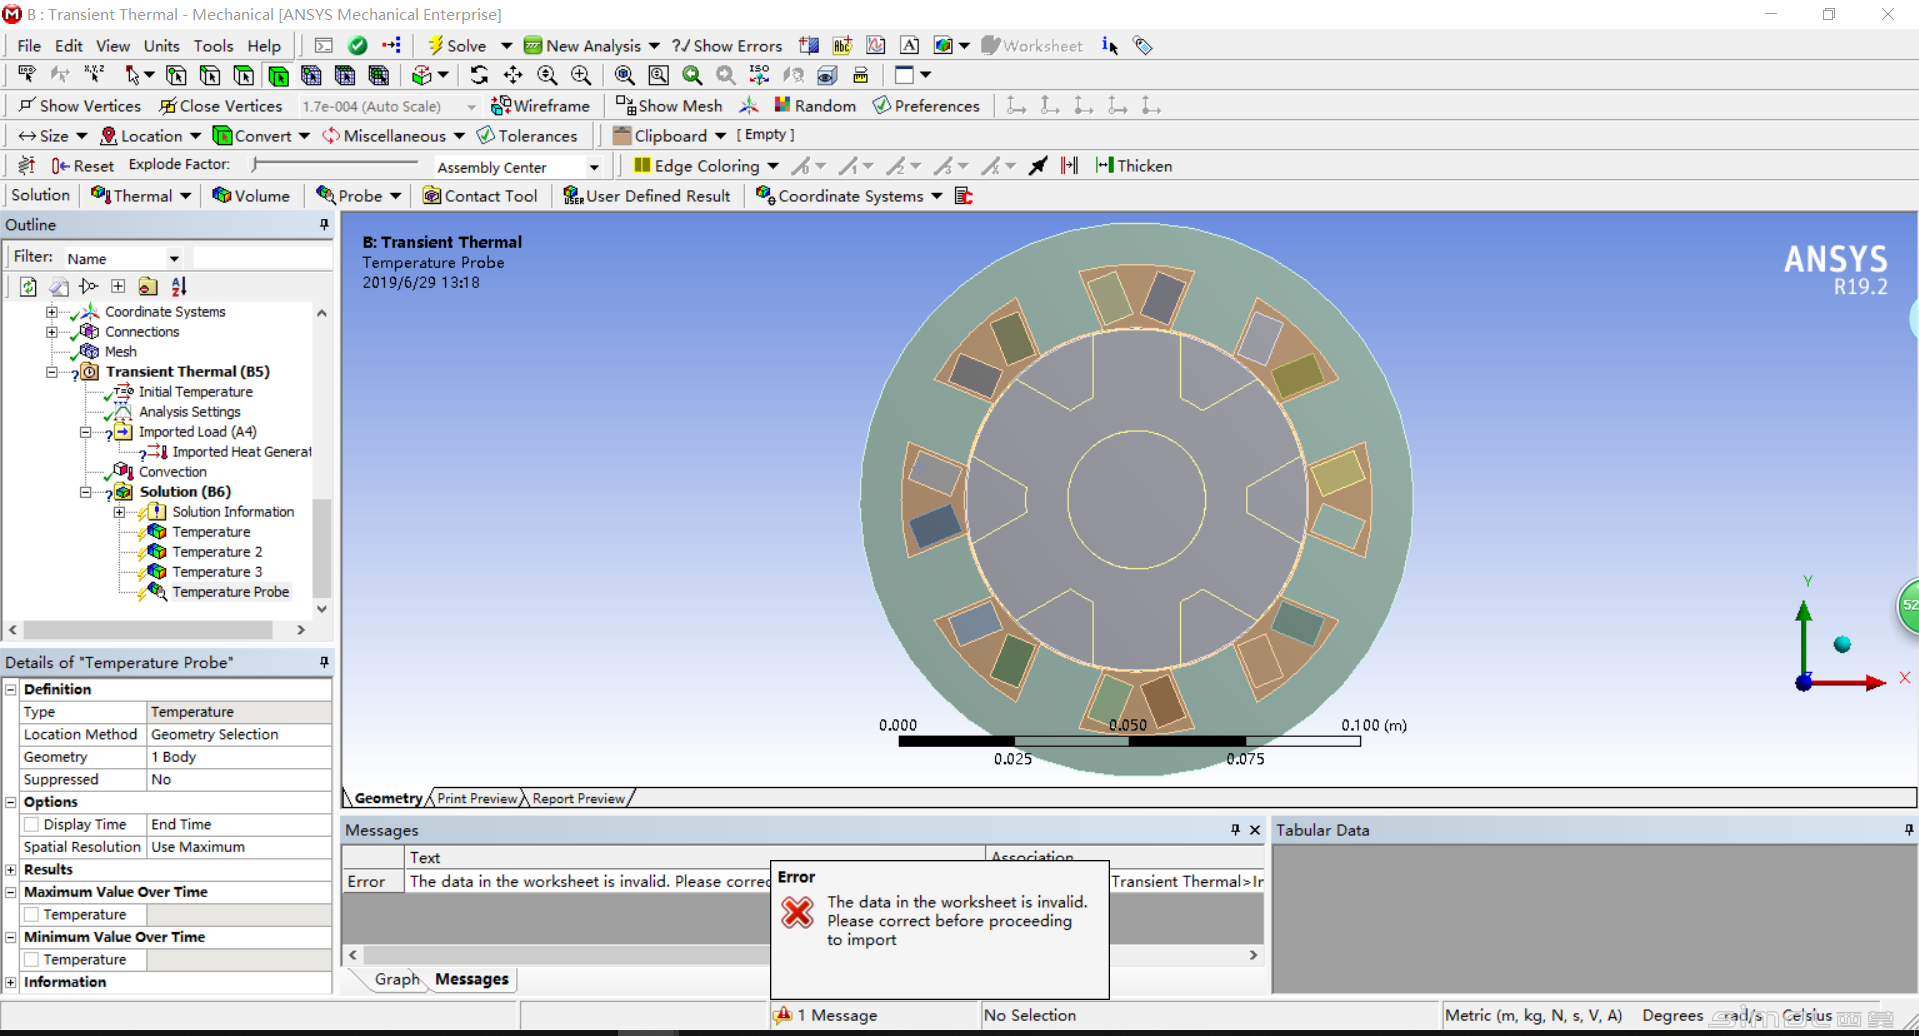1919x1036 pixels.
Task: Click the User Defined Result icon
Action: 573,195
